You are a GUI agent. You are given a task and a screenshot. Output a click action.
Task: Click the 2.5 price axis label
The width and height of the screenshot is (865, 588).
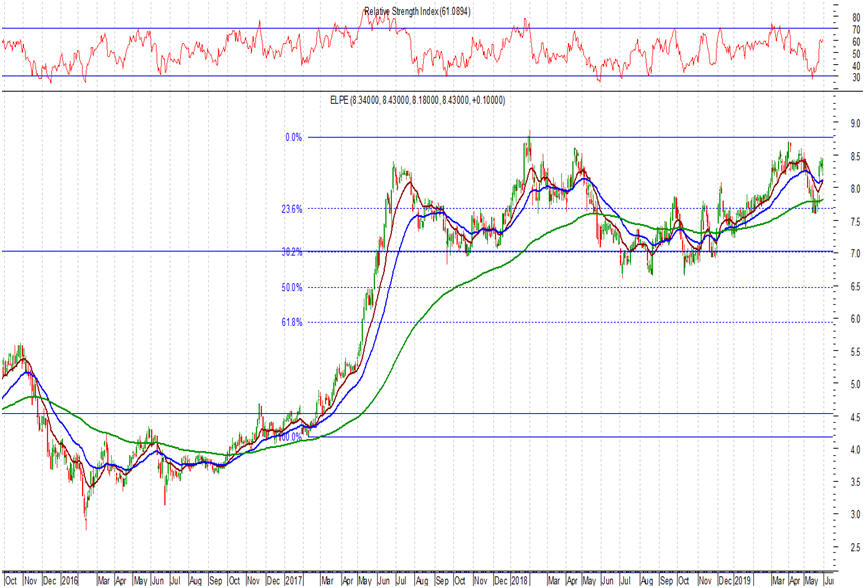tap(855, 547)
